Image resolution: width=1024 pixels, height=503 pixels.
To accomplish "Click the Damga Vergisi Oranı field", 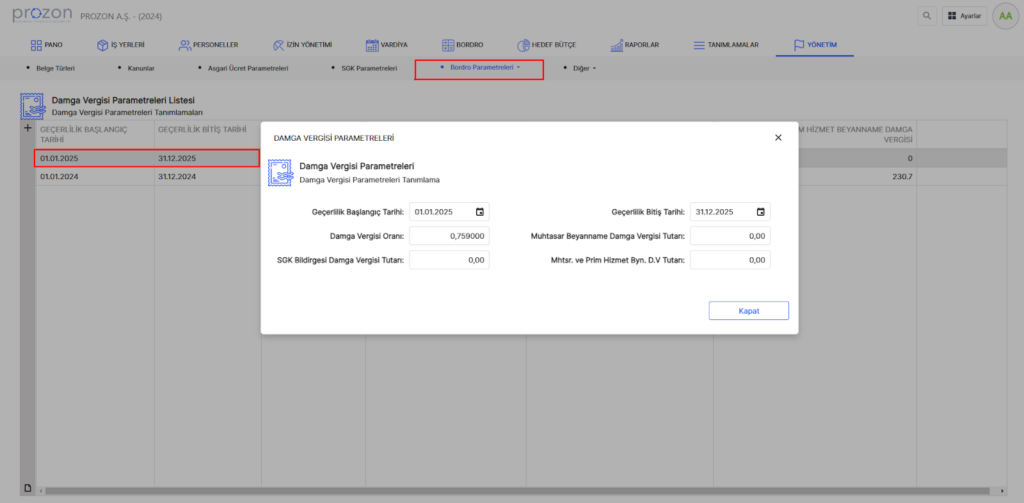I will [449, 236].
